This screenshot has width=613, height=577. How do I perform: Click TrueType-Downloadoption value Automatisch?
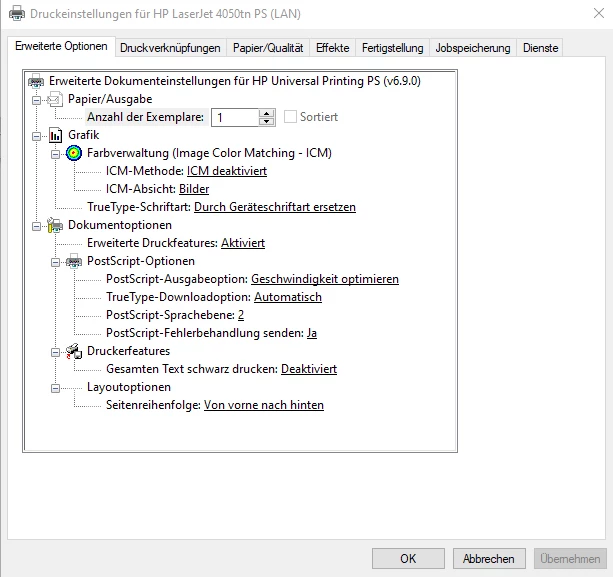288,297
